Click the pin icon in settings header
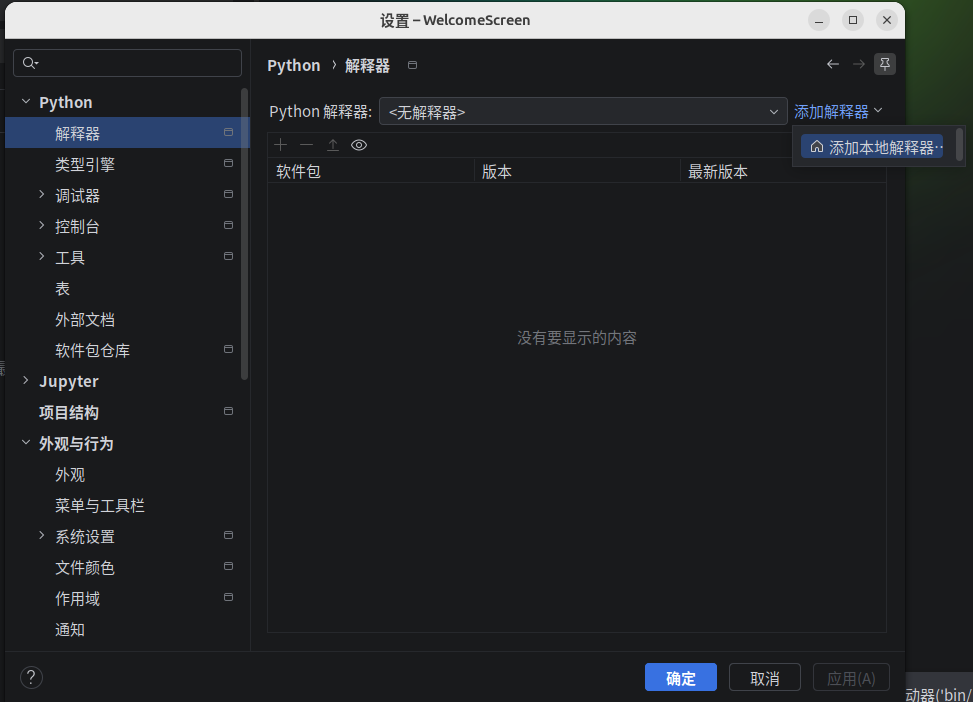Image resolution: width=973 pixels, height=702 pixels. tap(885, 64)
